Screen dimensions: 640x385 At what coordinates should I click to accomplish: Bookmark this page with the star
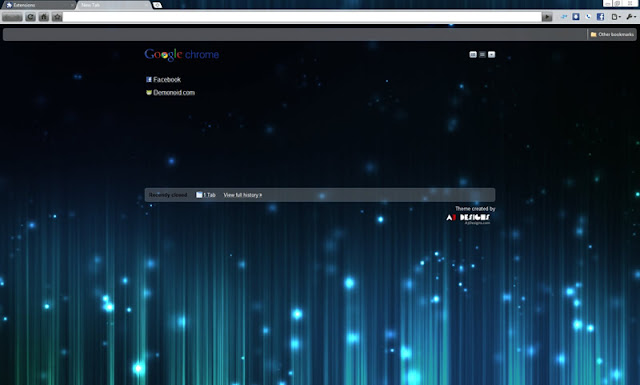pos(57,17)
